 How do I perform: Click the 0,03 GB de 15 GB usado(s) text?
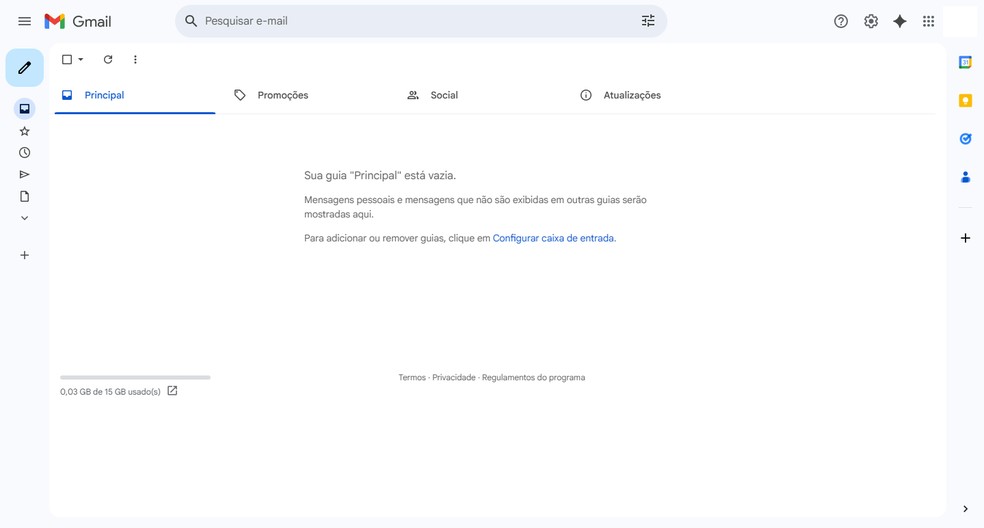110,392
